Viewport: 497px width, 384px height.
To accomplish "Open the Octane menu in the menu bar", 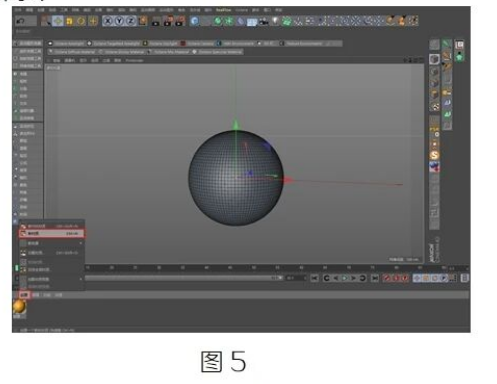I will (242, 10).
